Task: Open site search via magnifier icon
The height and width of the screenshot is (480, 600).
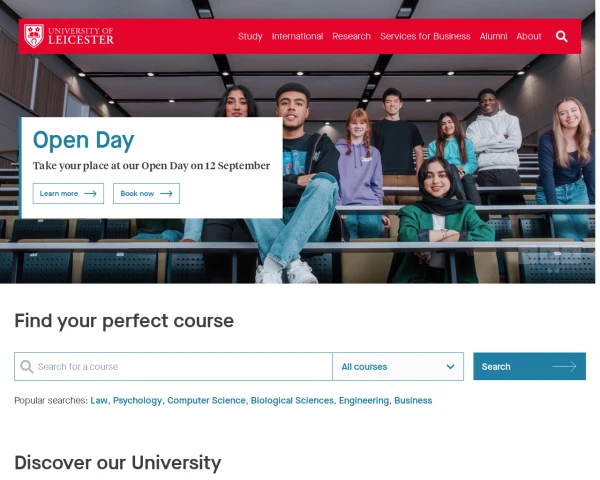Action: click(x=561, y=36)
